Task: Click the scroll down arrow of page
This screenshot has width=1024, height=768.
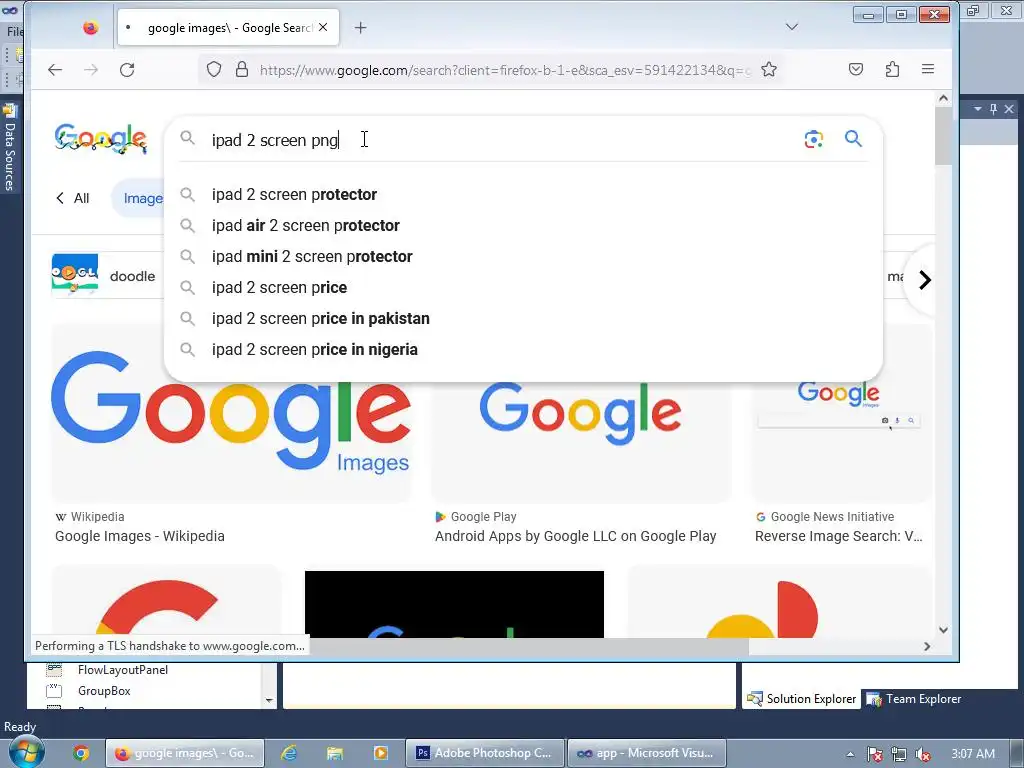Action: coord(943,630)
